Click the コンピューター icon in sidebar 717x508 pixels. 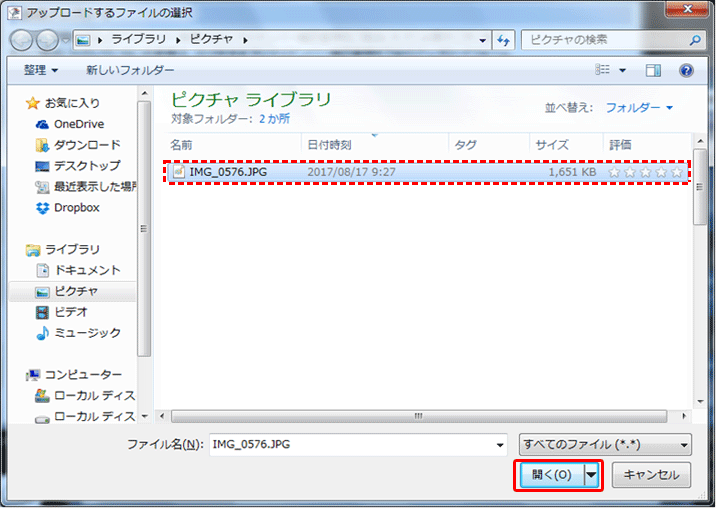tap(32, 375)
